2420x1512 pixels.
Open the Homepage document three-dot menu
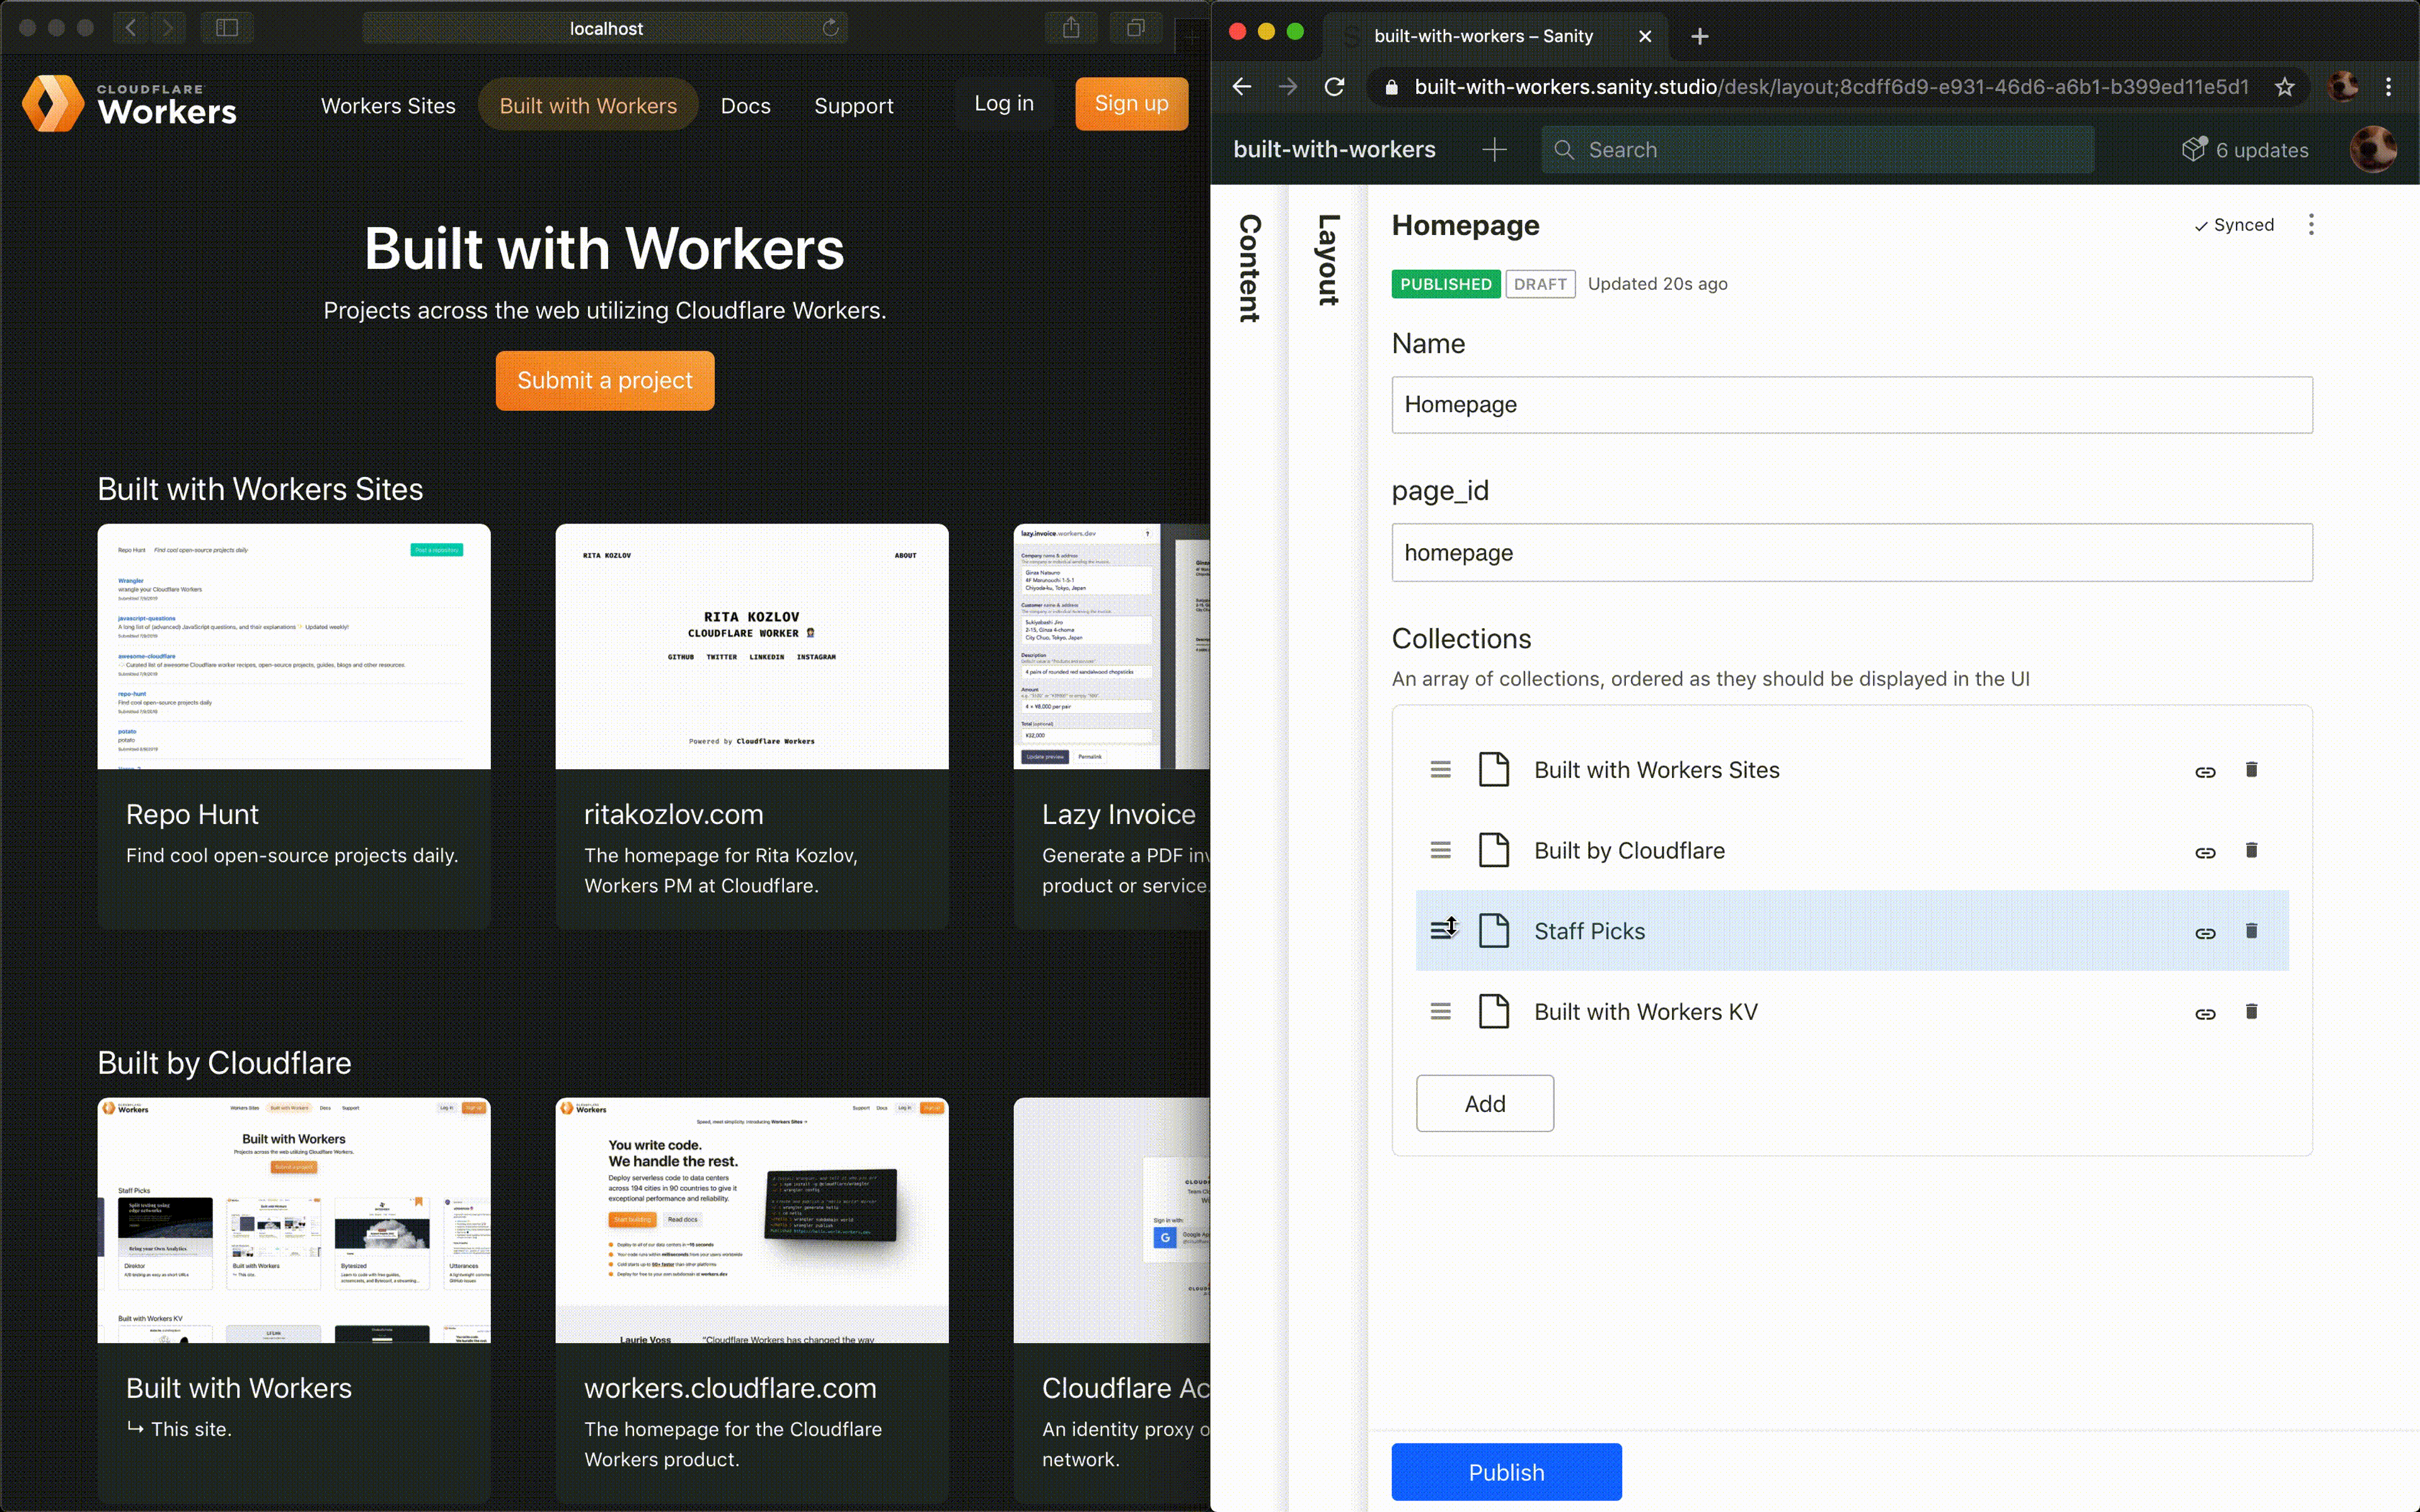click(2311, 225)
